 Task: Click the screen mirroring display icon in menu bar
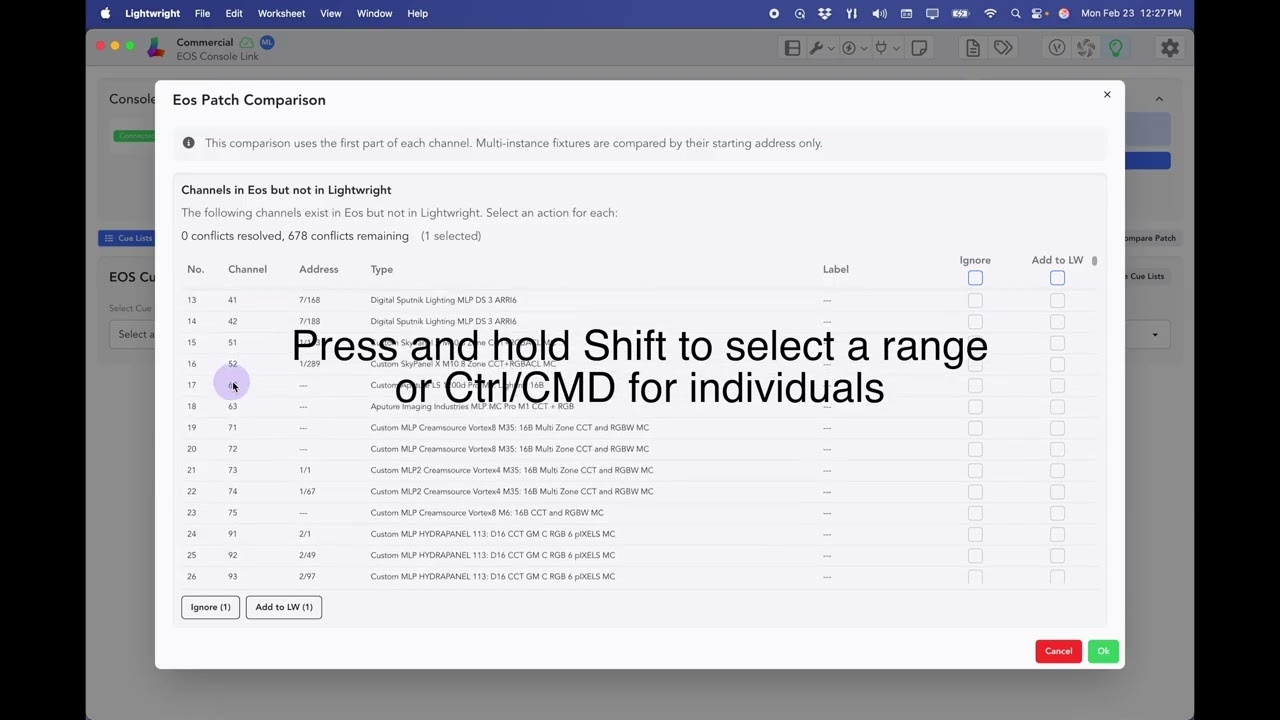tap(933, 13)
